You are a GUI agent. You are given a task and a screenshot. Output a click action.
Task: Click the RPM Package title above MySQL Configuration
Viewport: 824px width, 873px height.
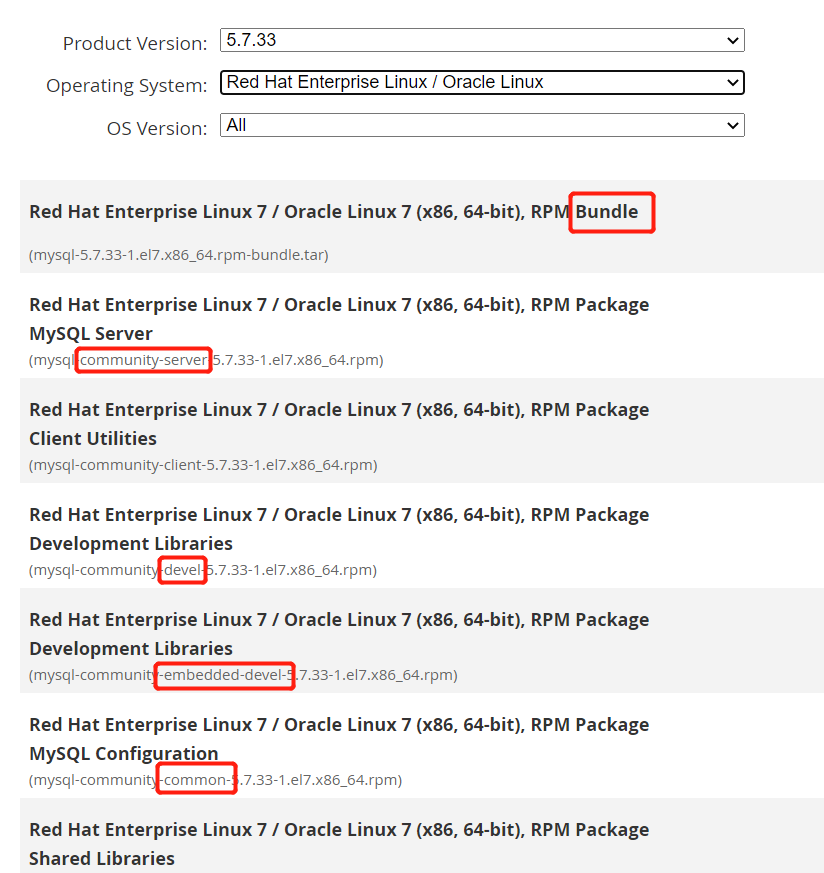coord(339,725)
